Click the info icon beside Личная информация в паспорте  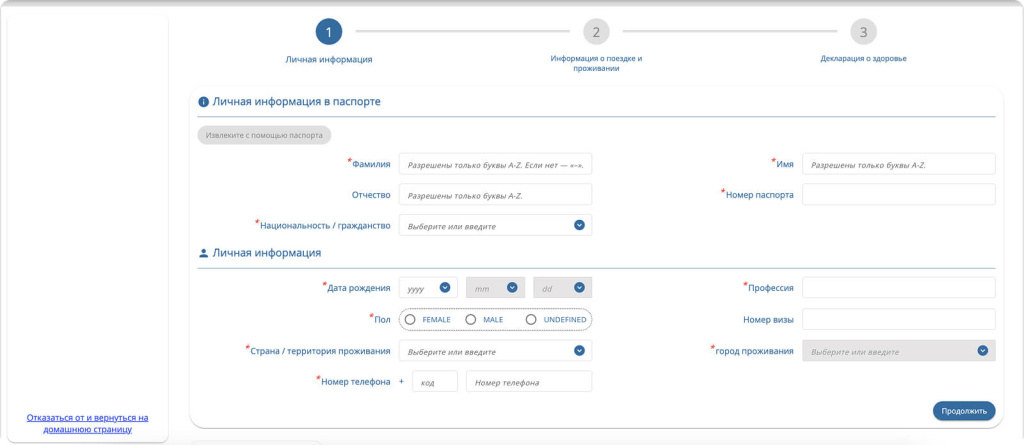(203, 102)
